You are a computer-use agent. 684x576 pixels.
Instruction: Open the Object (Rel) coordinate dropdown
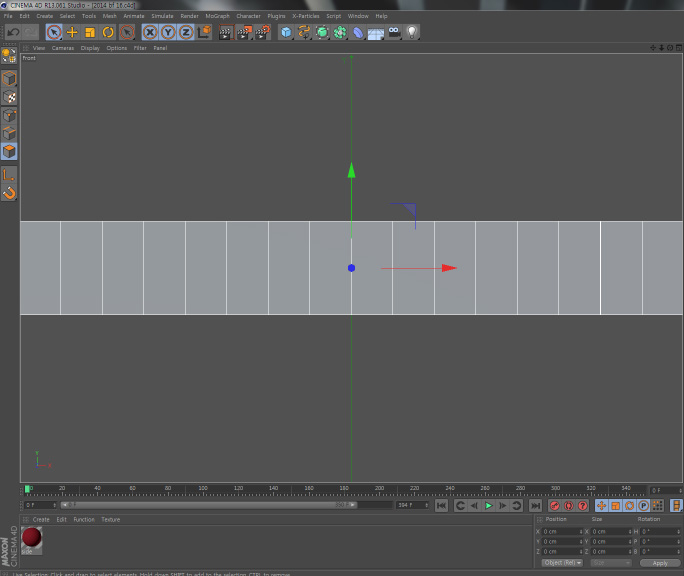(562, 563)
